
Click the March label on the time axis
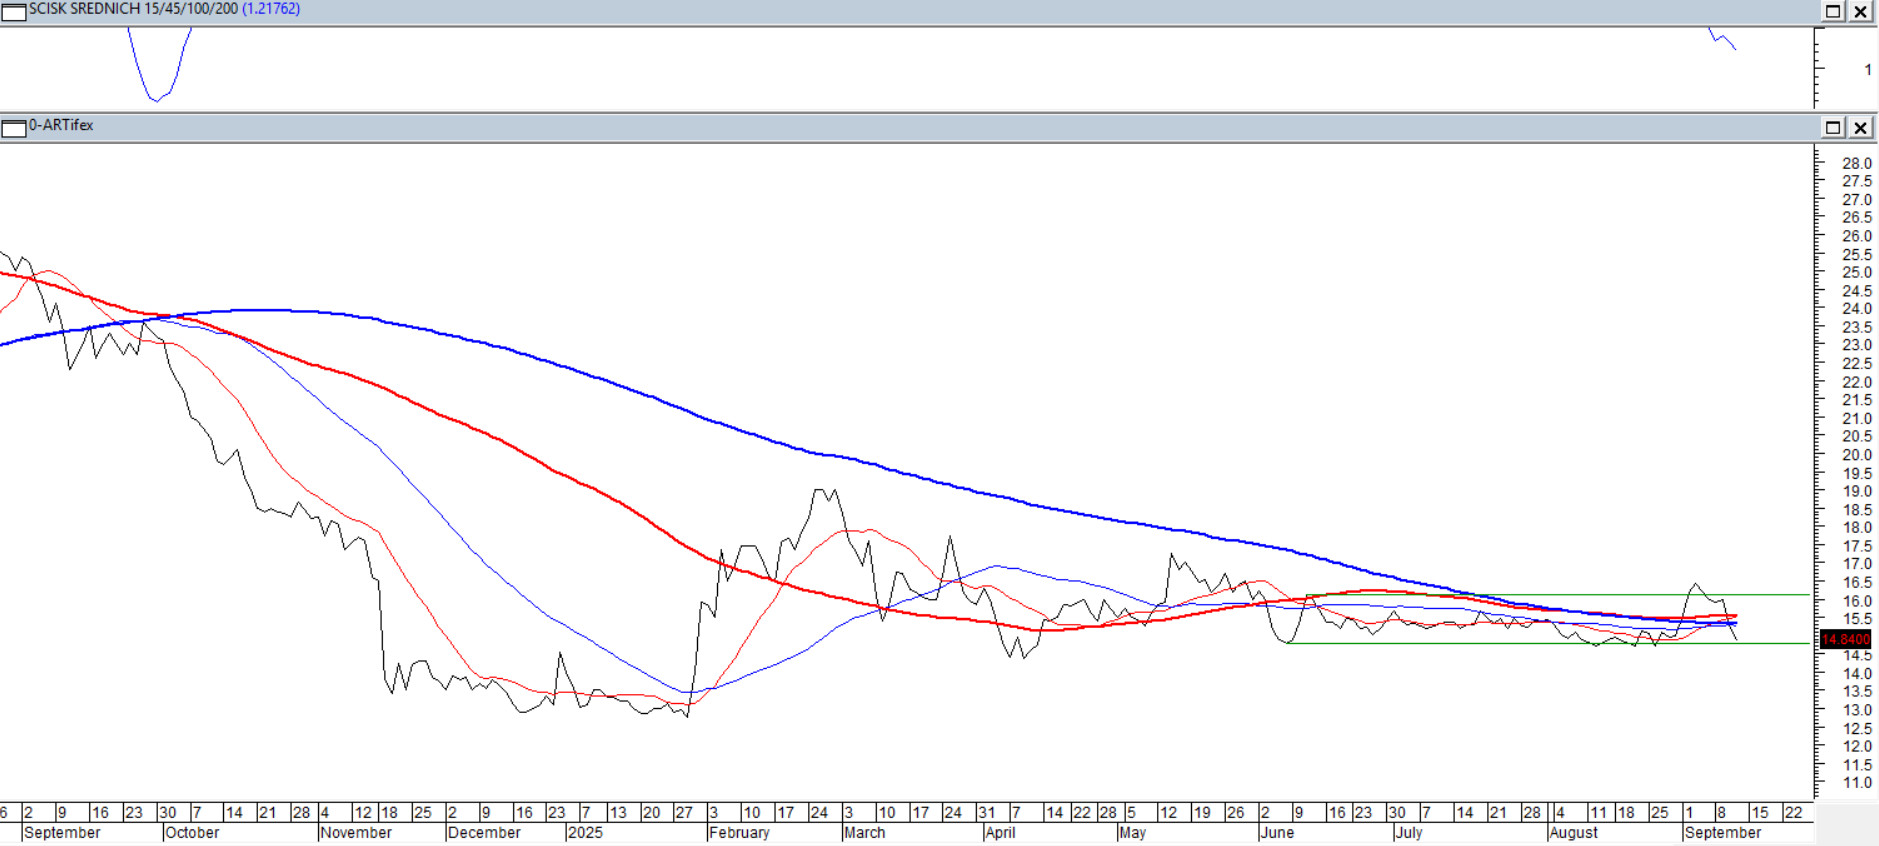point(865,833)
